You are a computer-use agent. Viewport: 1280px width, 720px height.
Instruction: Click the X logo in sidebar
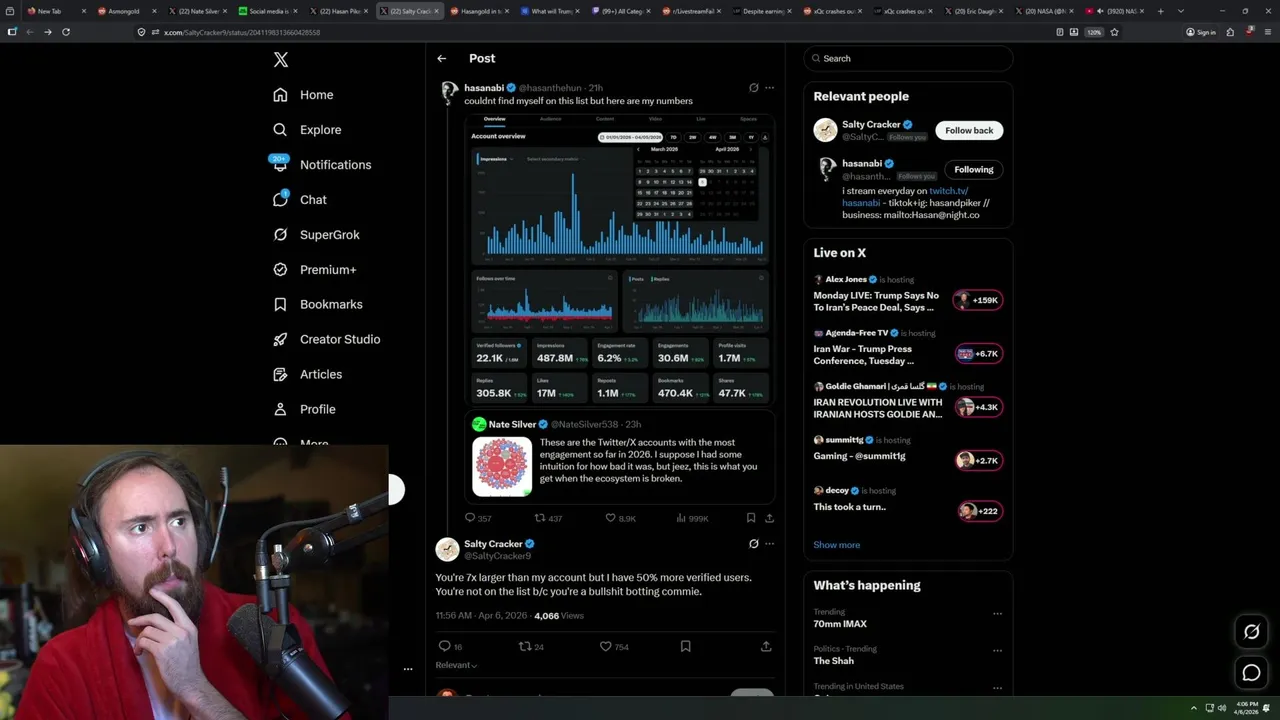pos(281,60)
